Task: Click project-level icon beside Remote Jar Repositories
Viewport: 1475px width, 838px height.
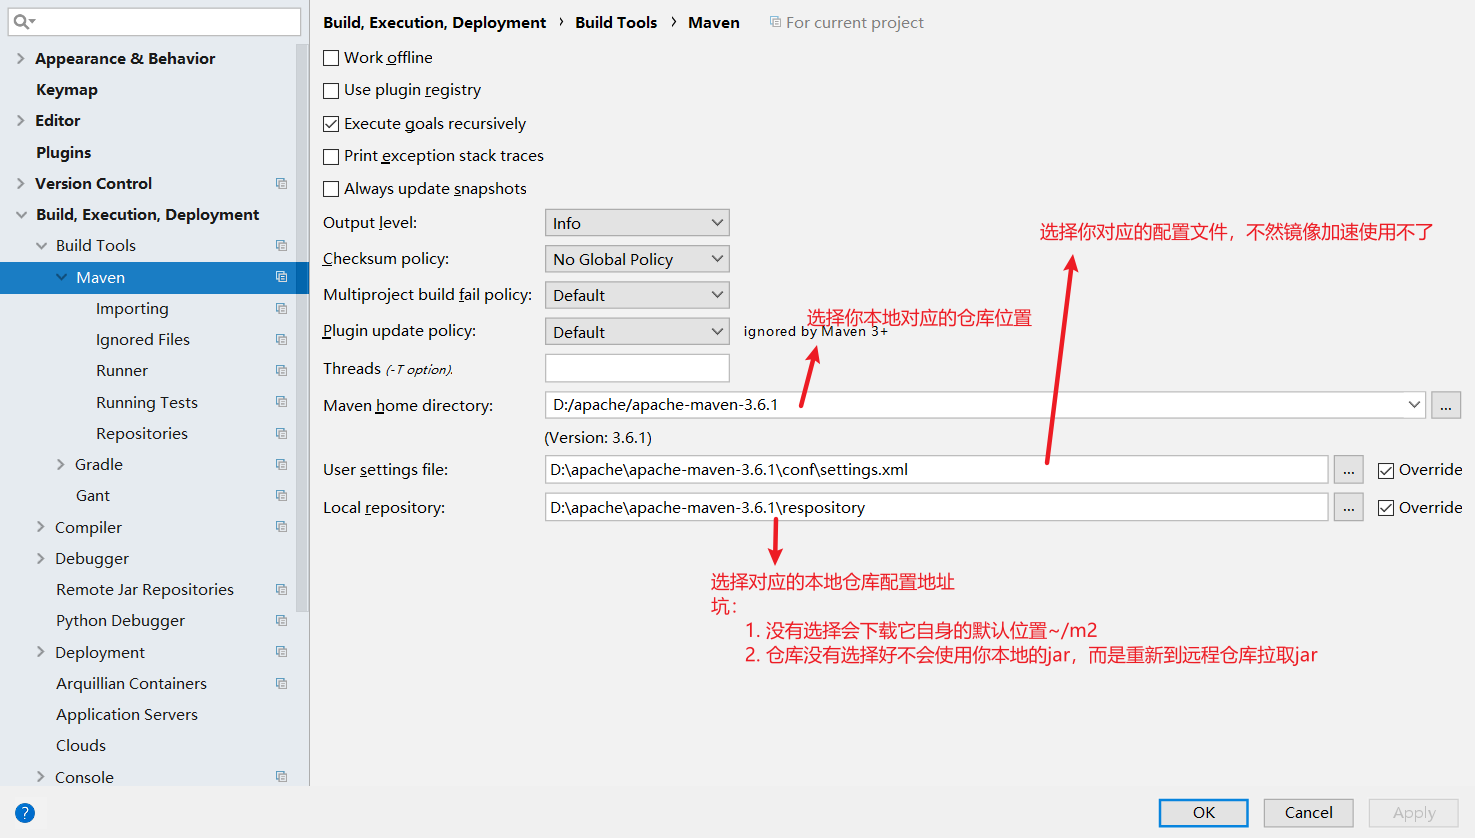Action: 281,590
